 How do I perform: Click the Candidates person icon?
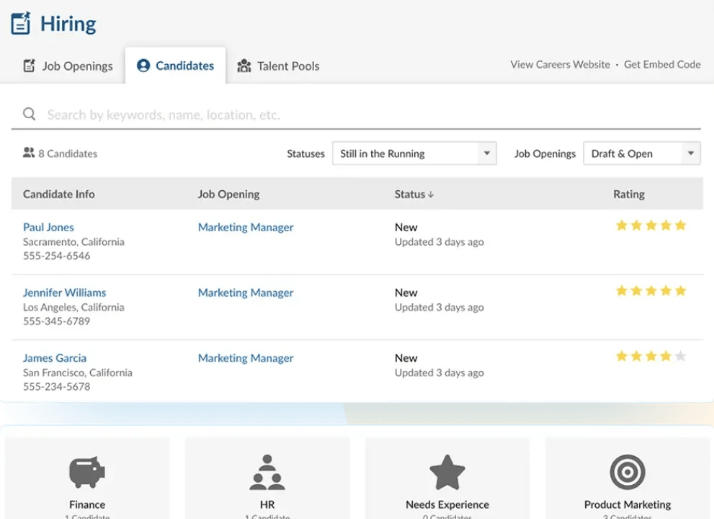point(143,66)
